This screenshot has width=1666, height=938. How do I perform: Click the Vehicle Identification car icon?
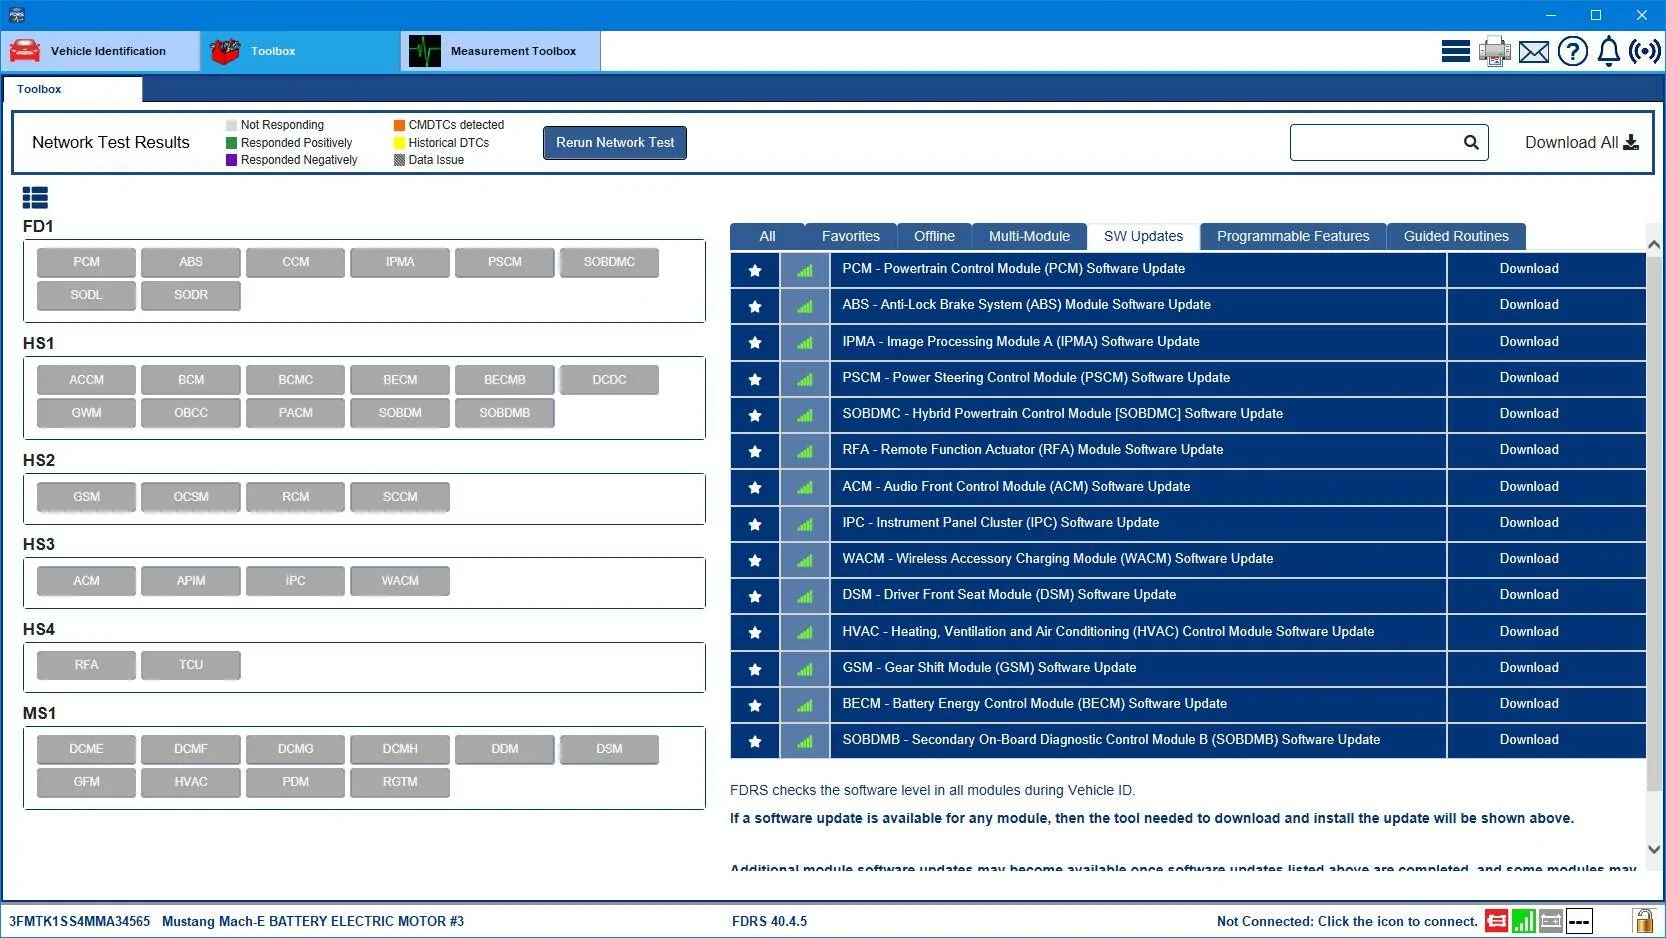coord(25,51)
